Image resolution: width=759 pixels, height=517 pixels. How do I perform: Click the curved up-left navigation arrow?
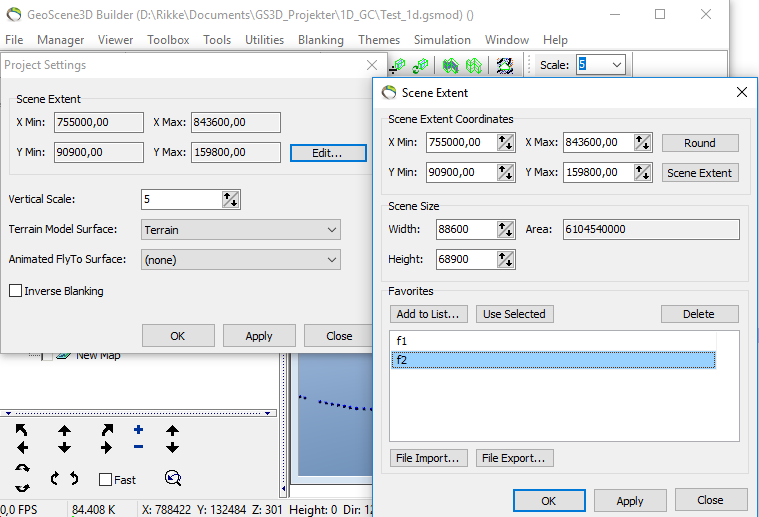point(22,430)
